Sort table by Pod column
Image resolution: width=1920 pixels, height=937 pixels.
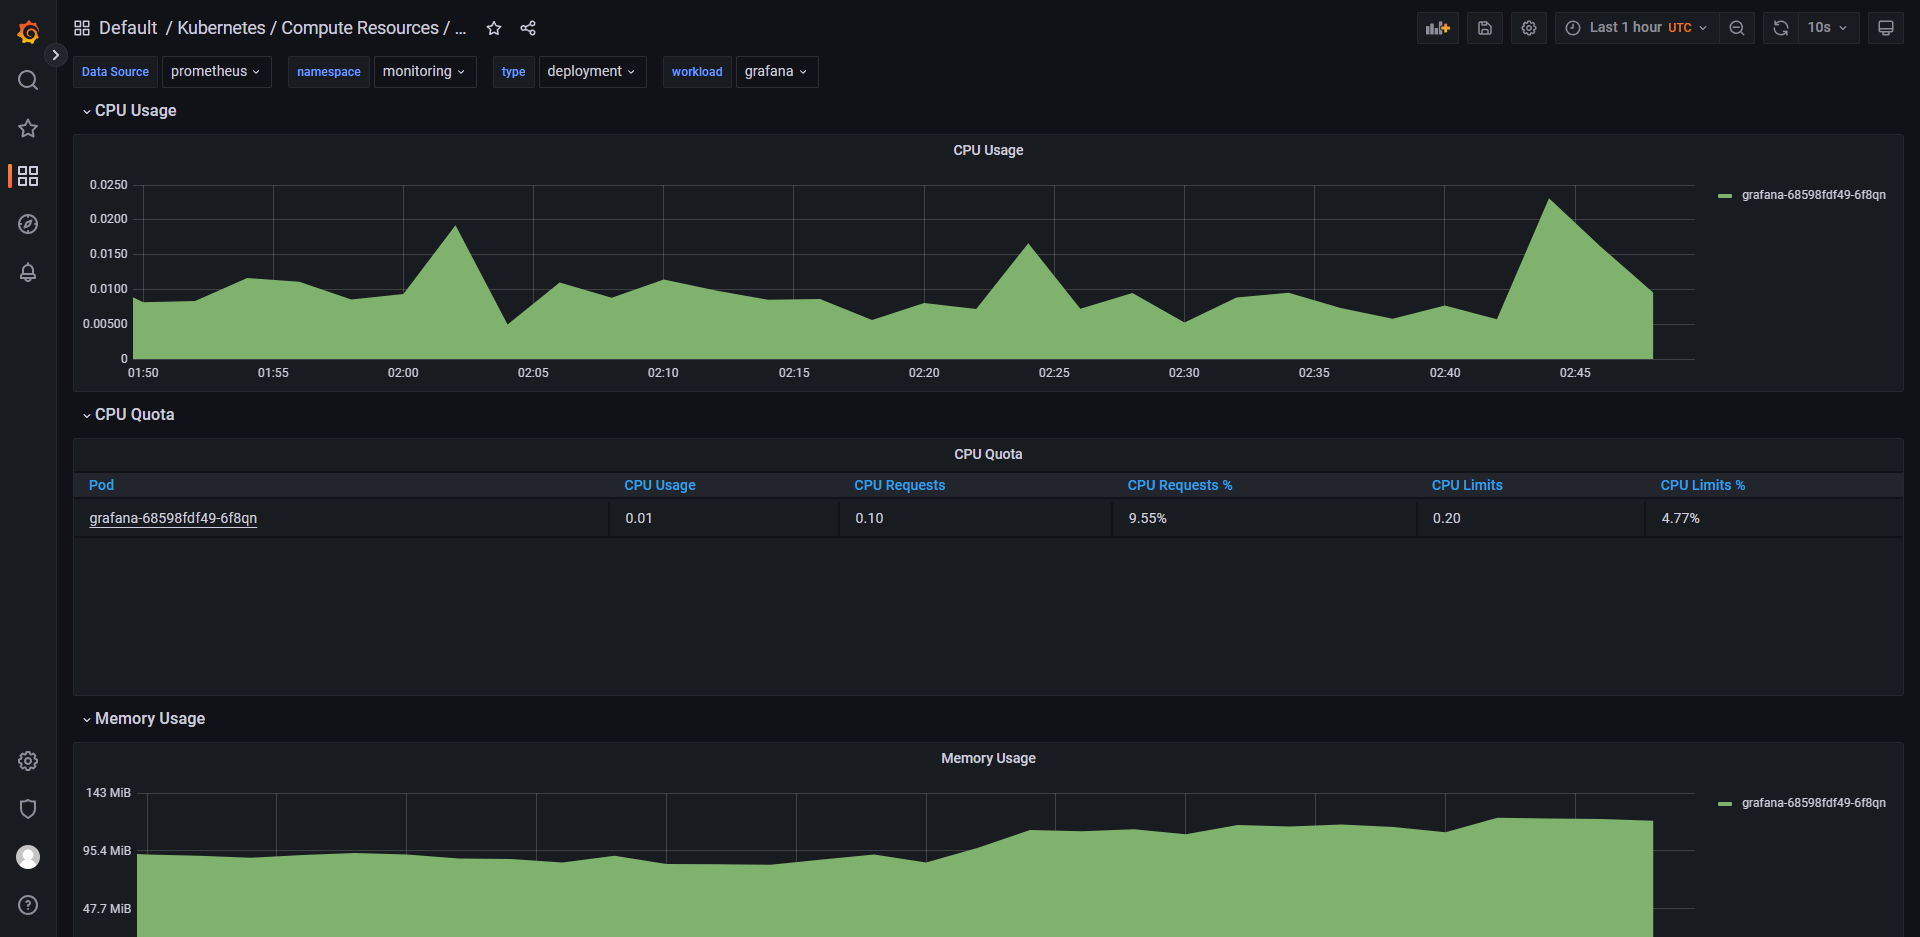pos(101,485)
